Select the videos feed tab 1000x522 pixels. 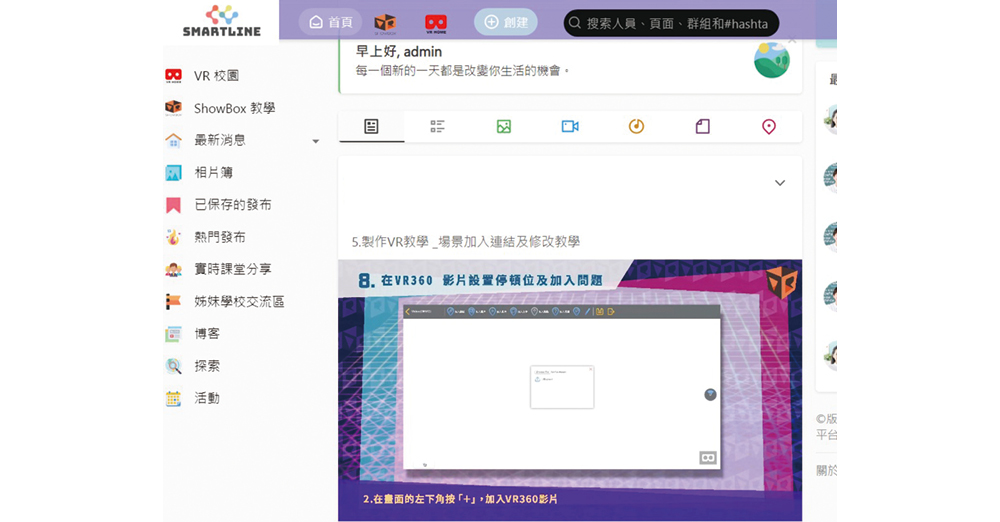pyautogui.click(x=570, y=126)
